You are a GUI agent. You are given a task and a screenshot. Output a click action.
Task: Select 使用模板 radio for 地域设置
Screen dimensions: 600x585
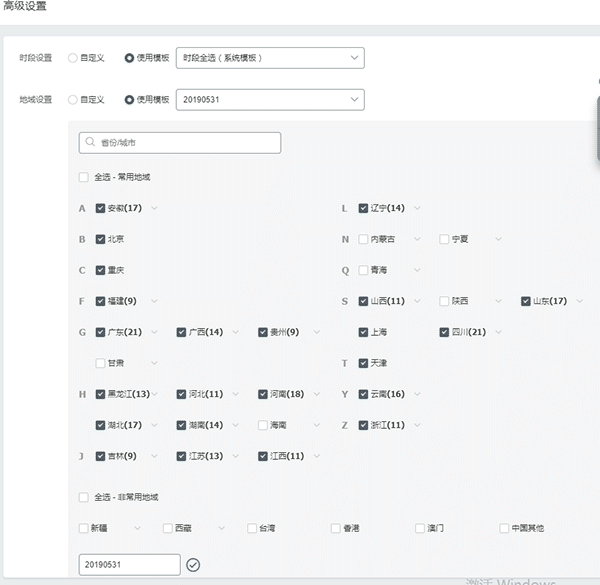coord(129,99)
